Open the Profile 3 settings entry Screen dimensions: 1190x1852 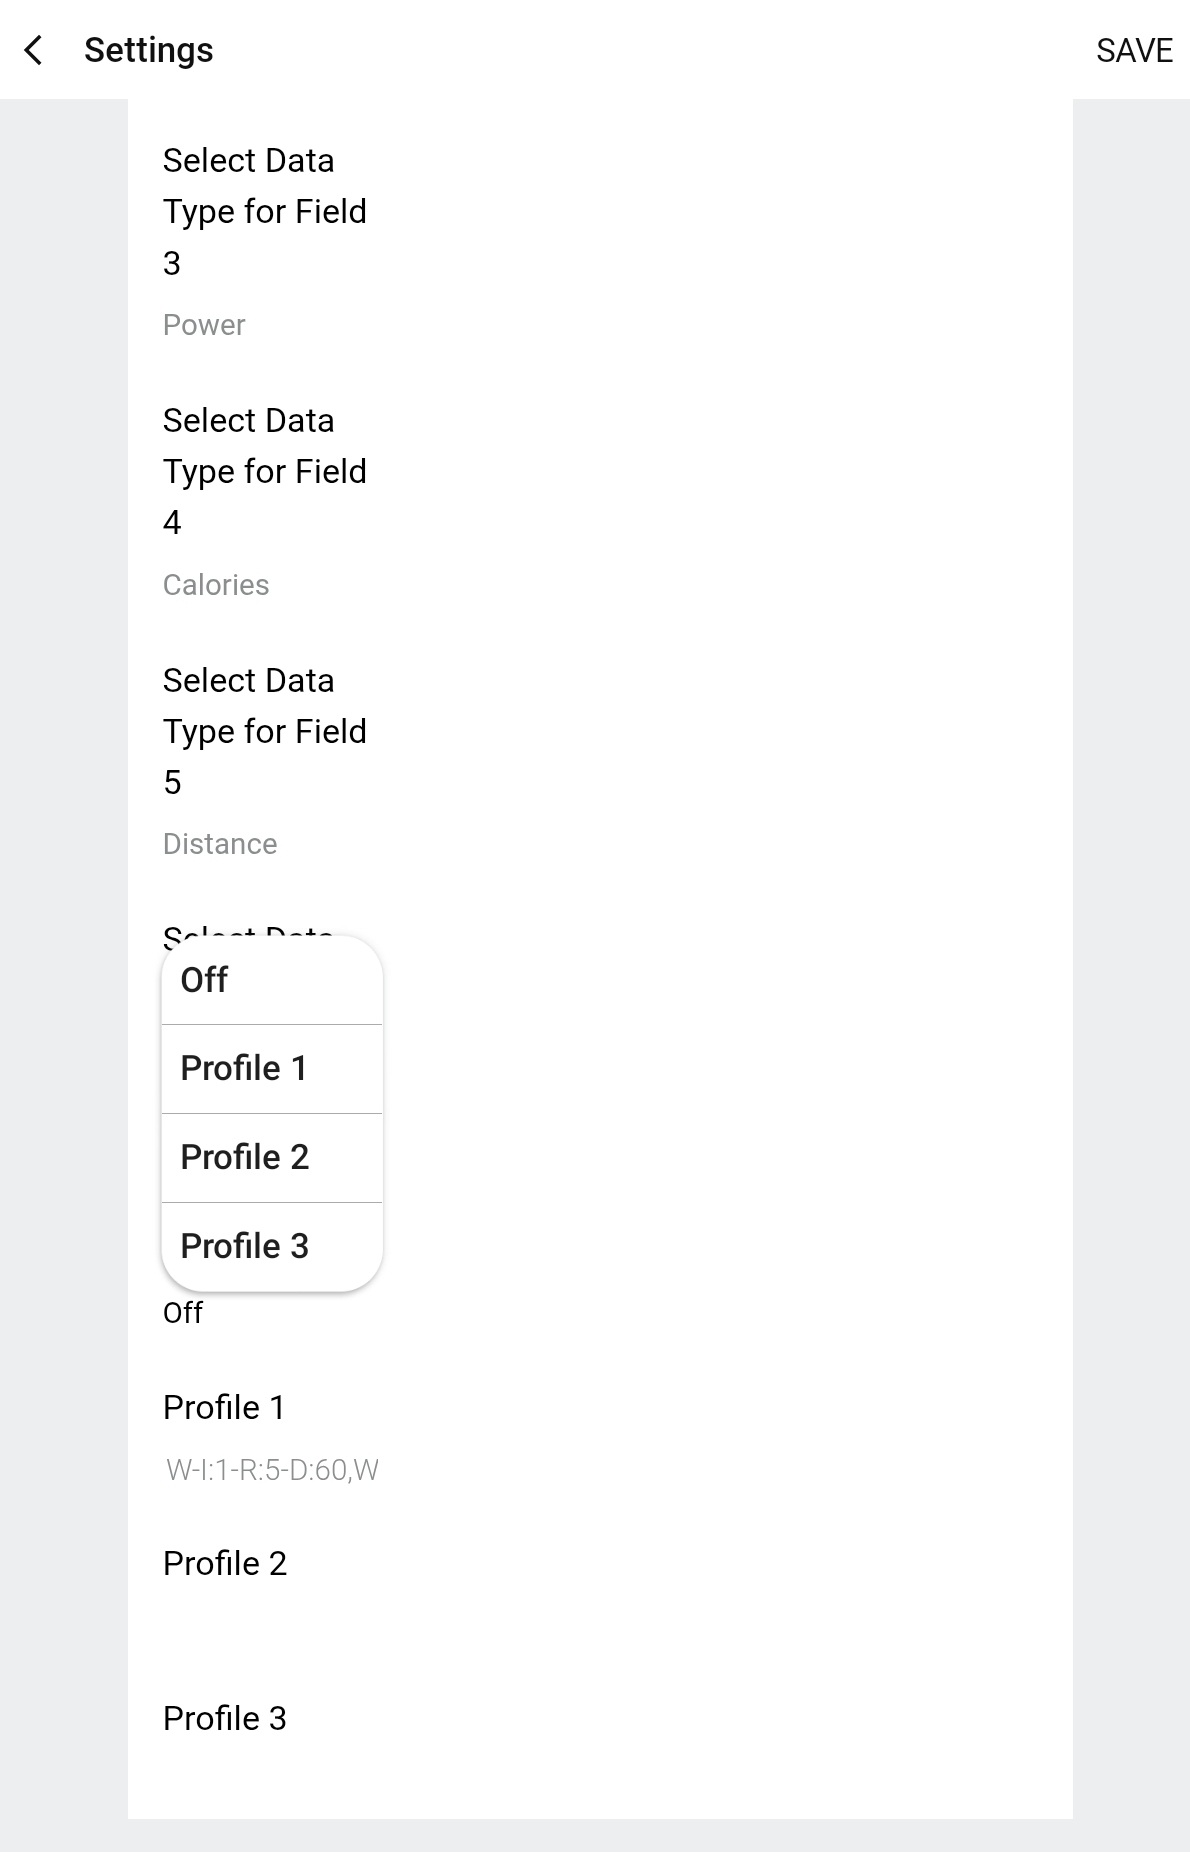[x=225, y=1719]
